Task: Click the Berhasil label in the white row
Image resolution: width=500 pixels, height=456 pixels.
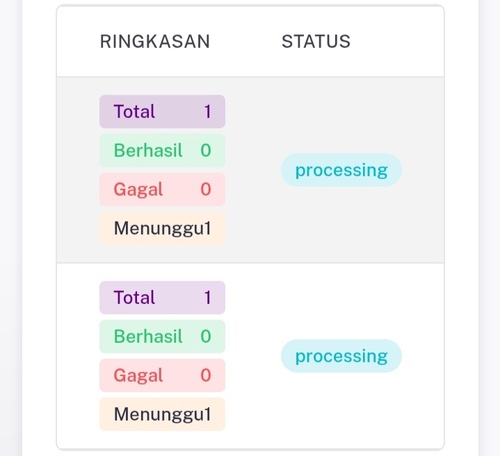Action: (x=148, y=336)
